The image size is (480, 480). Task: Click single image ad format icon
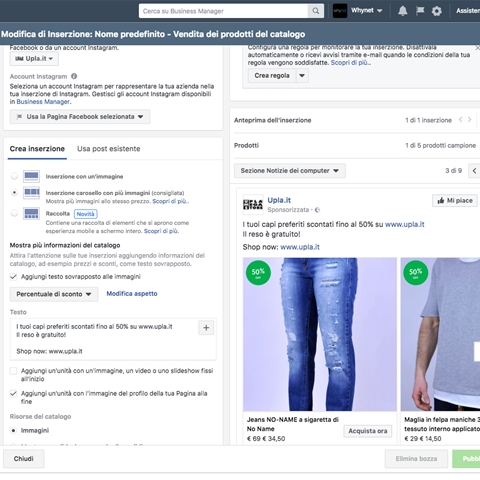pos(31,176)
